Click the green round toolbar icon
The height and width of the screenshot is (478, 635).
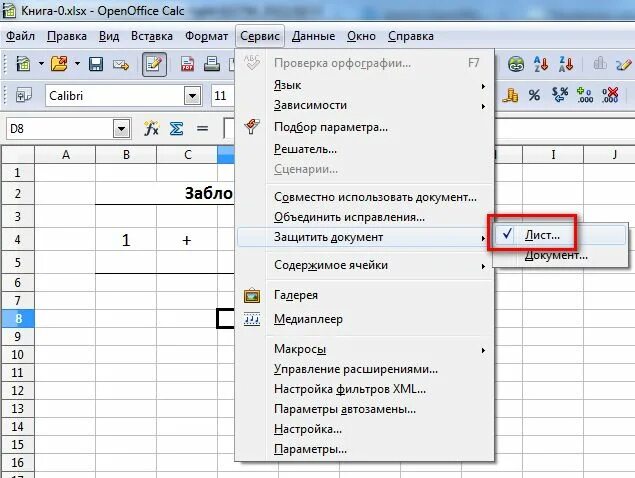click(516, 64)
